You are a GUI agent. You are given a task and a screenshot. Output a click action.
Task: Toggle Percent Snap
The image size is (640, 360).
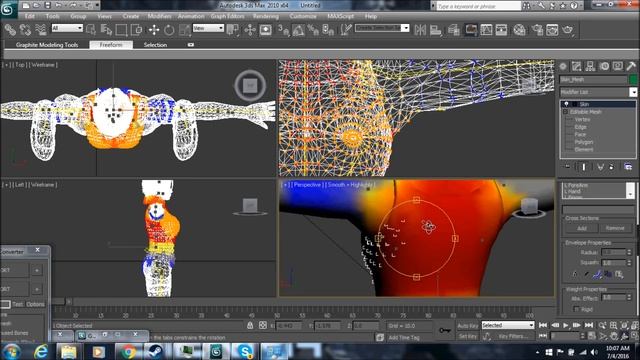[x=313, y=30]
